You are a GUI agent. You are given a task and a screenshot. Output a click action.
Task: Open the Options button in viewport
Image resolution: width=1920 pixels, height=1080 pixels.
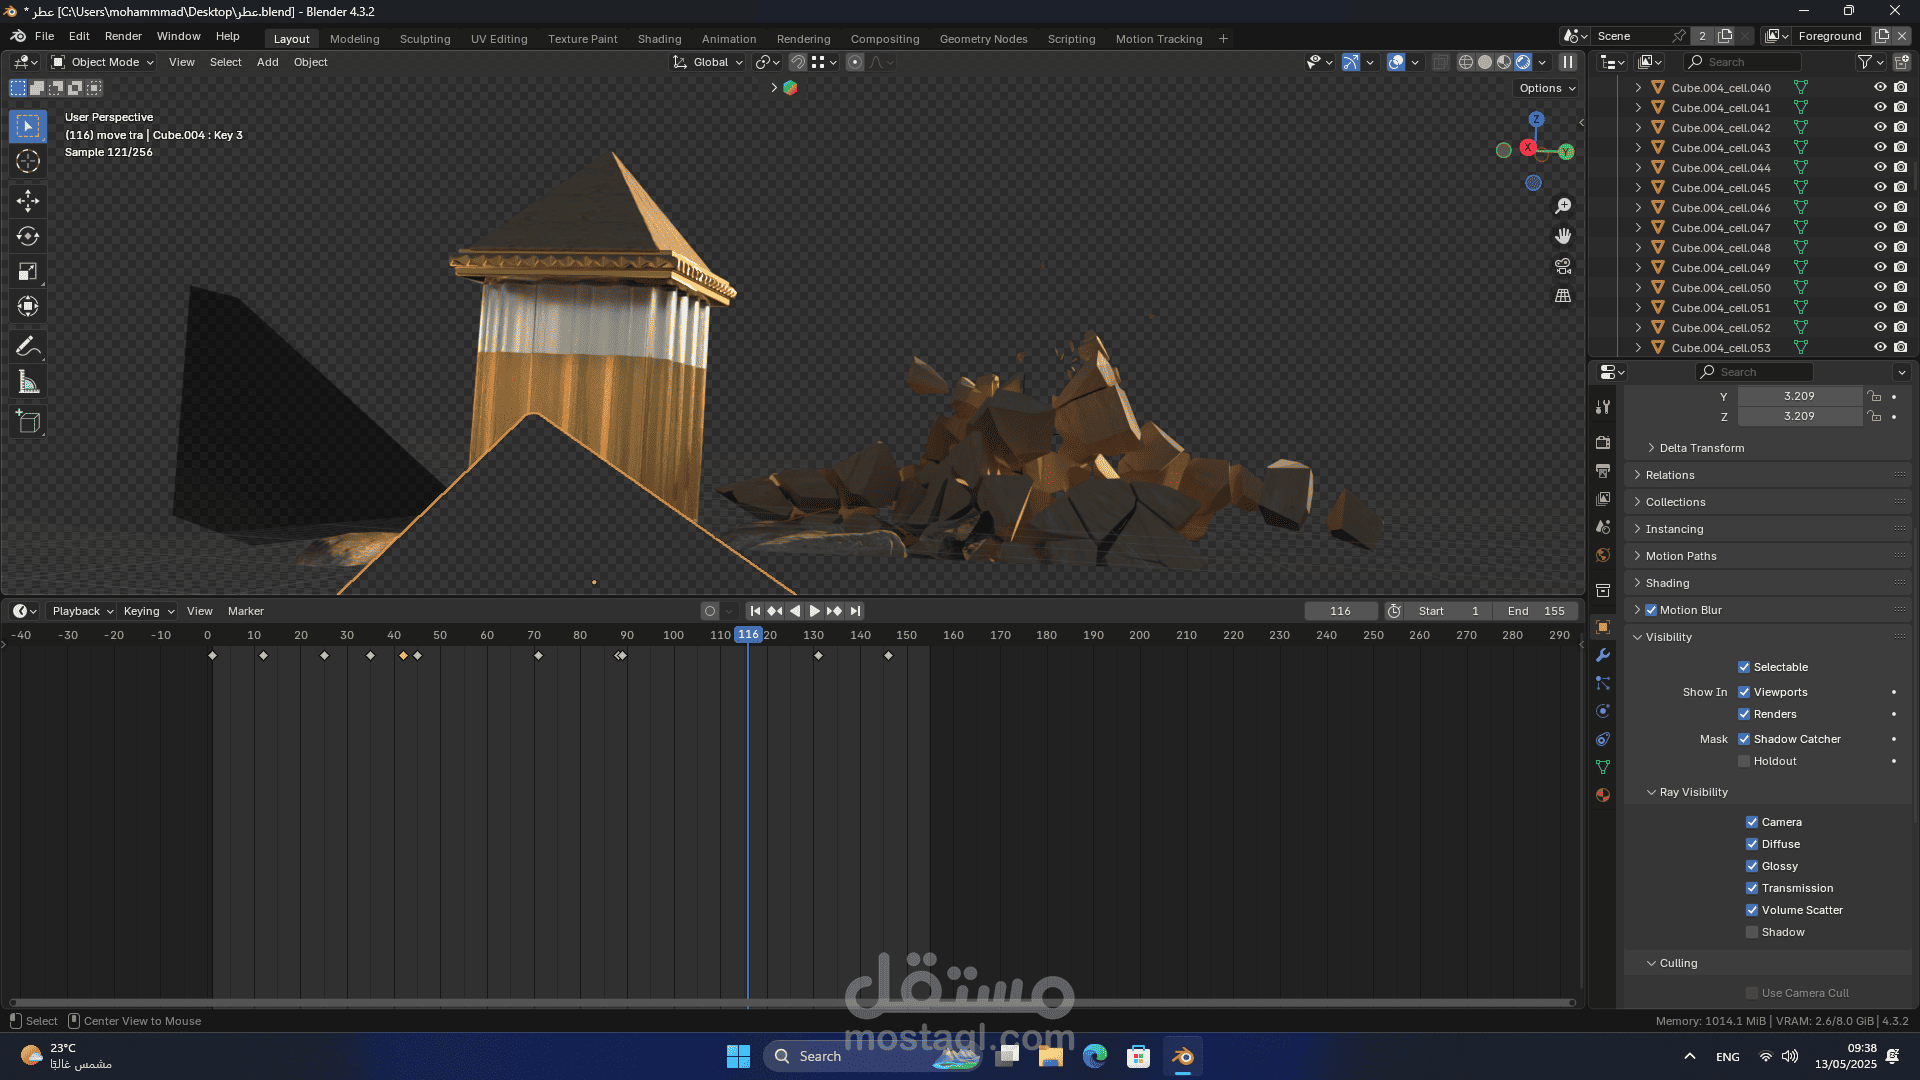(x=1547, y=88)
